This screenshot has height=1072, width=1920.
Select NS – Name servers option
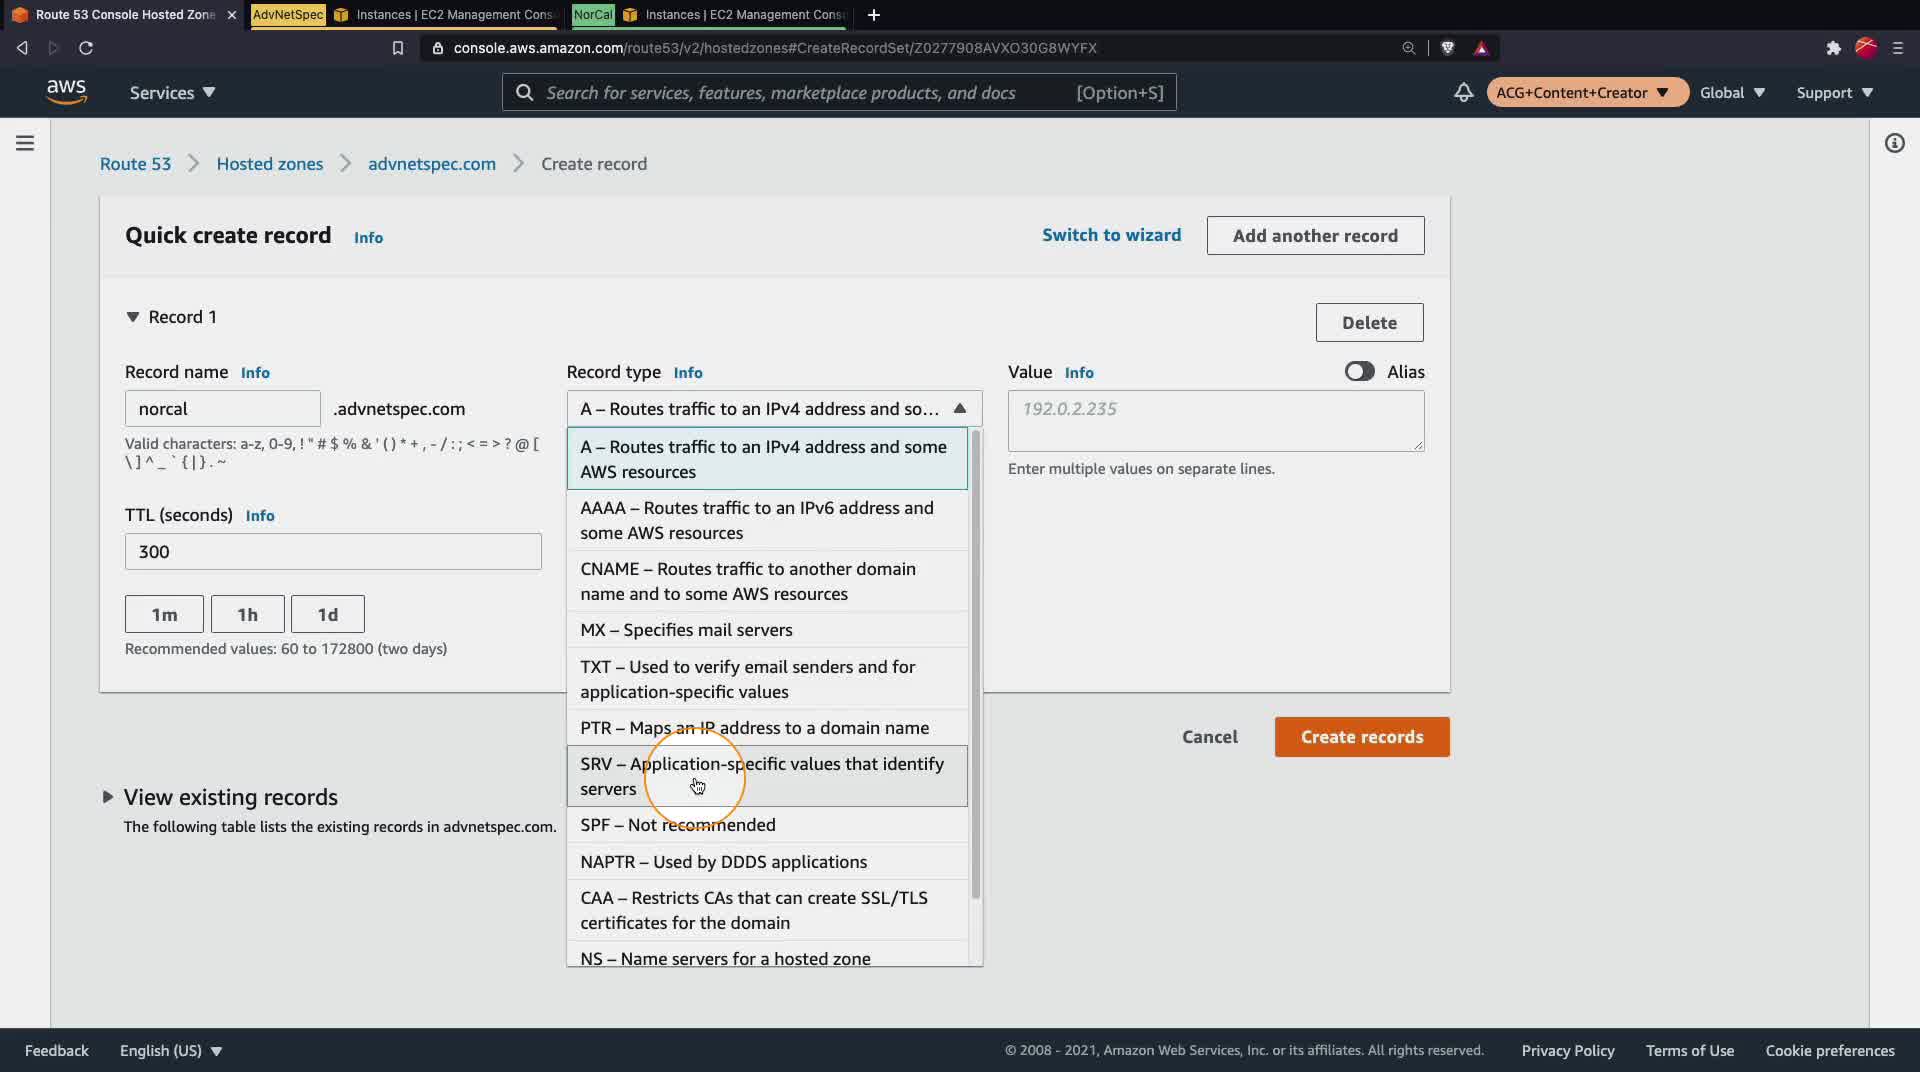click(x=767, y=955)
